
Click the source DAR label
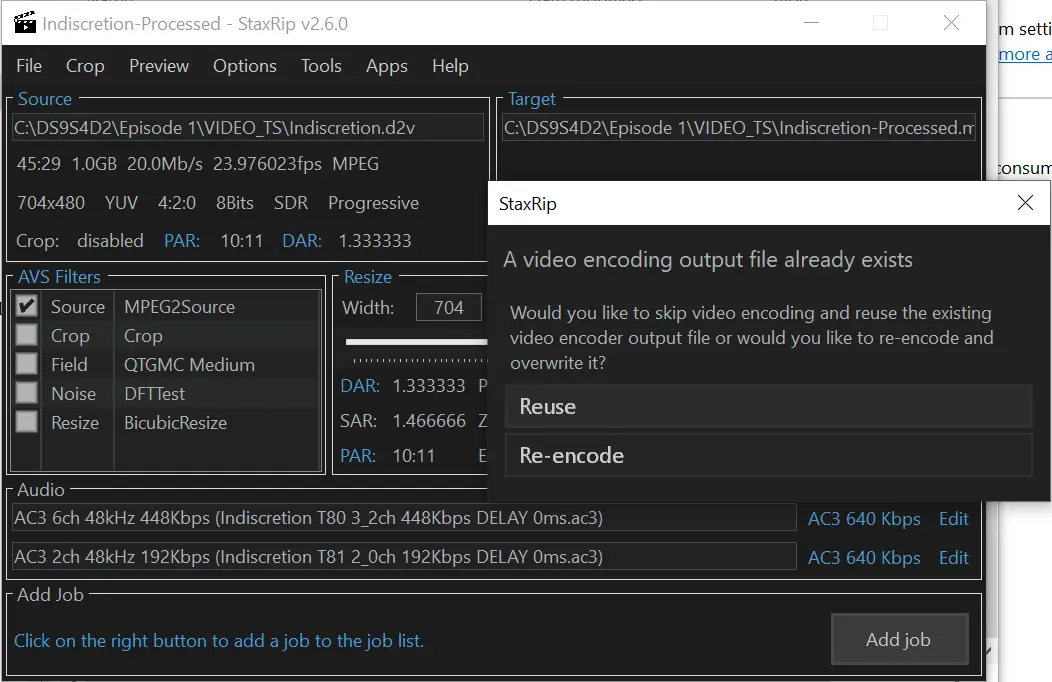[x=302, y=241]
